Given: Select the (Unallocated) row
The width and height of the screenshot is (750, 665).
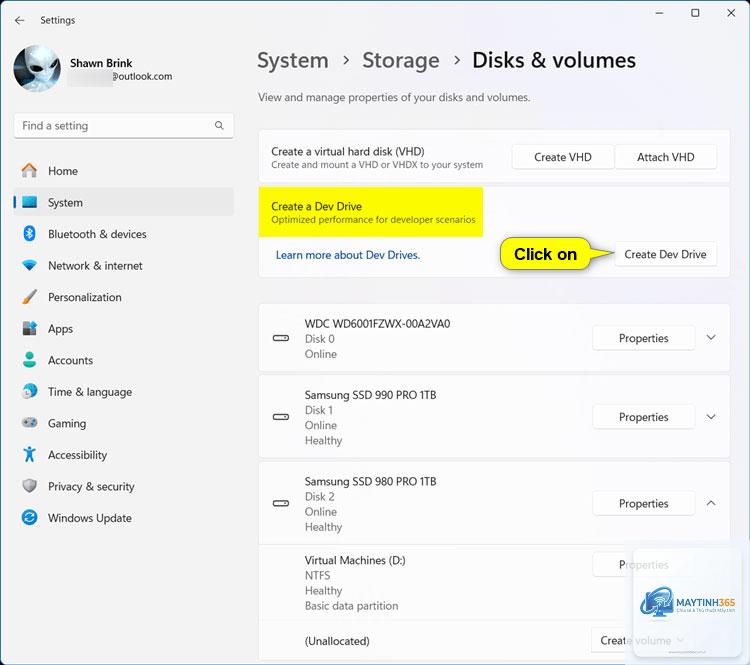Looking at the screenshot, I should click(494, 641).
